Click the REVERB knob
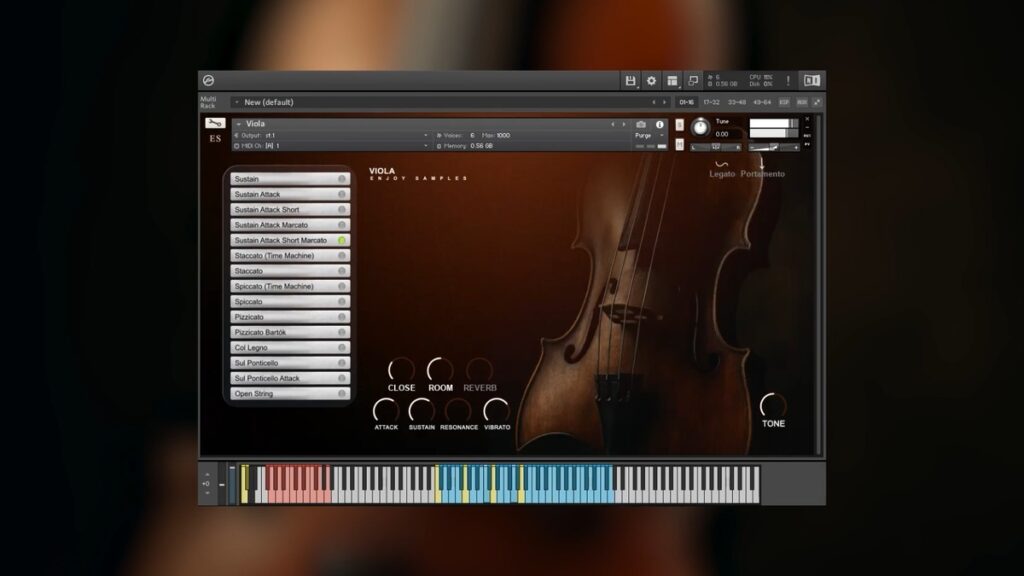The image size is (1024, 576). click(x=479, y=370)
